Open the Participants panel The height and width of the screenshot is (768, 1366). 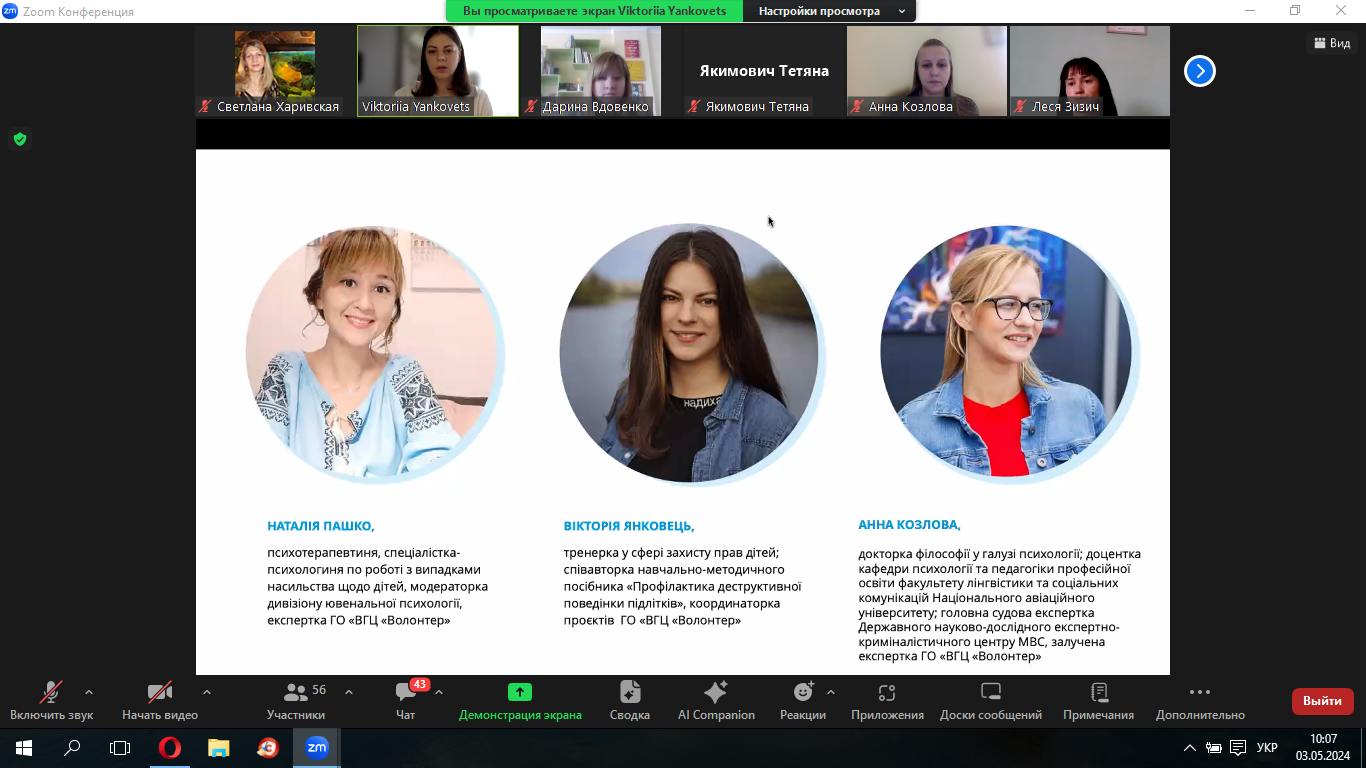(296, 700)
